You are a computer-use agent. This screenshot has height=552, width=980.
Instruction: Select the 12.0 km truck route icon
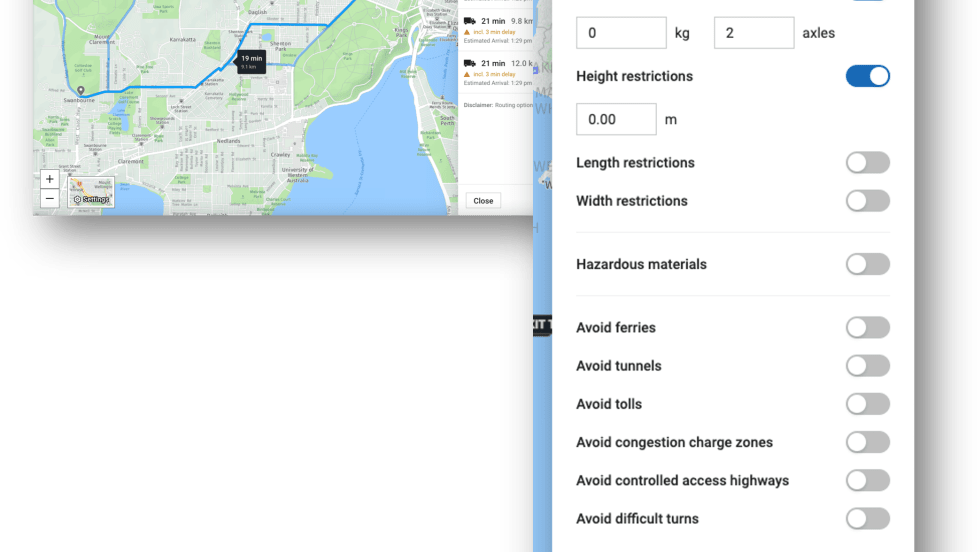[469, 63]
